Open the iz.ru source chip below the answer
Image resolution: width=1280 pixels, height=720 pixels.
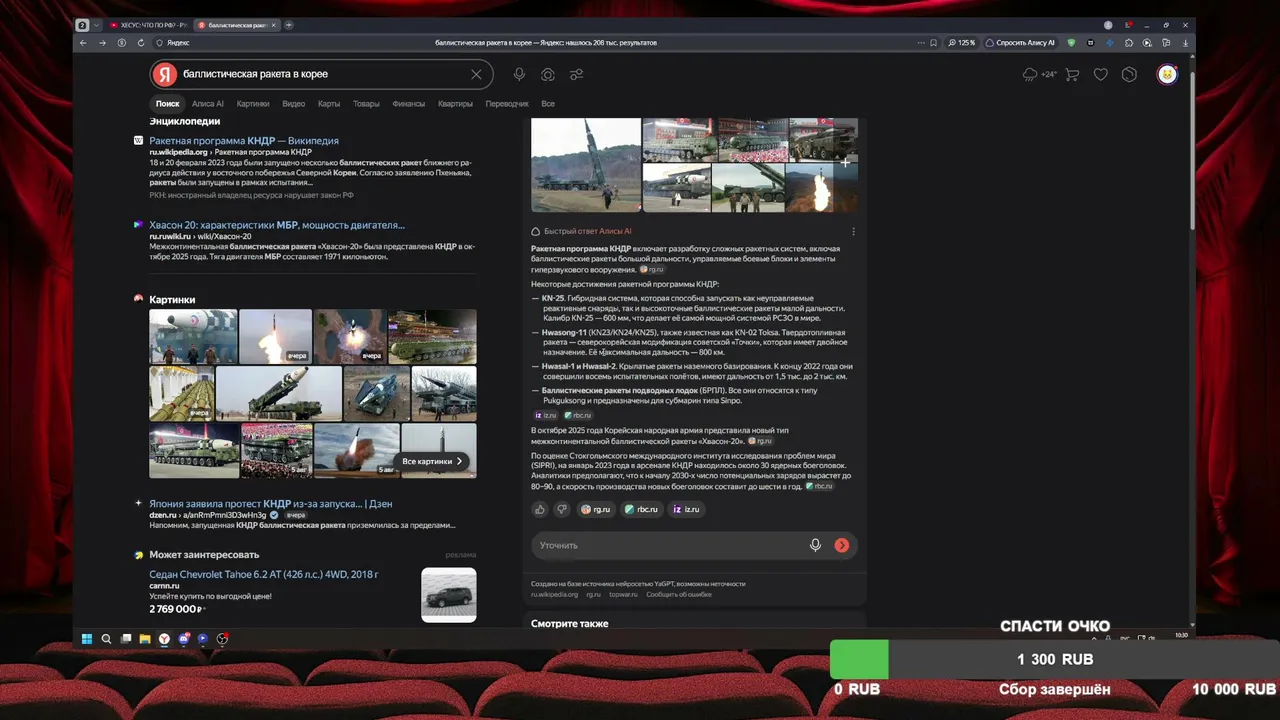(x=686, y=509)
